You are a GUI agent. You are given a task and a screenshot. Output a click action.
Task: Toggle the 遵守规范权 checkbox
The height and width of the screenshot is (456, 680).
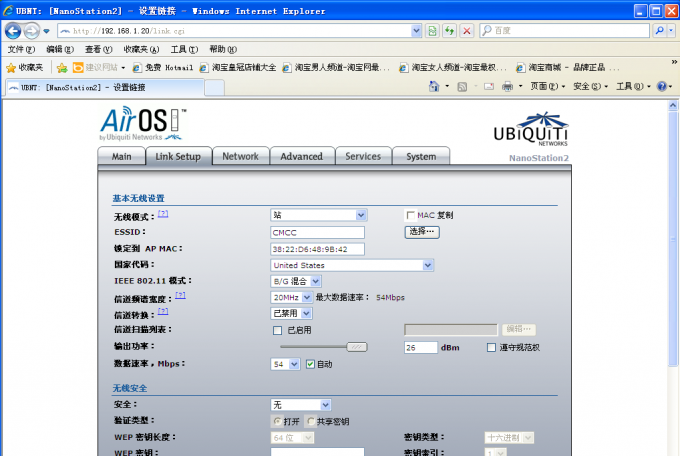pos(491,348)
